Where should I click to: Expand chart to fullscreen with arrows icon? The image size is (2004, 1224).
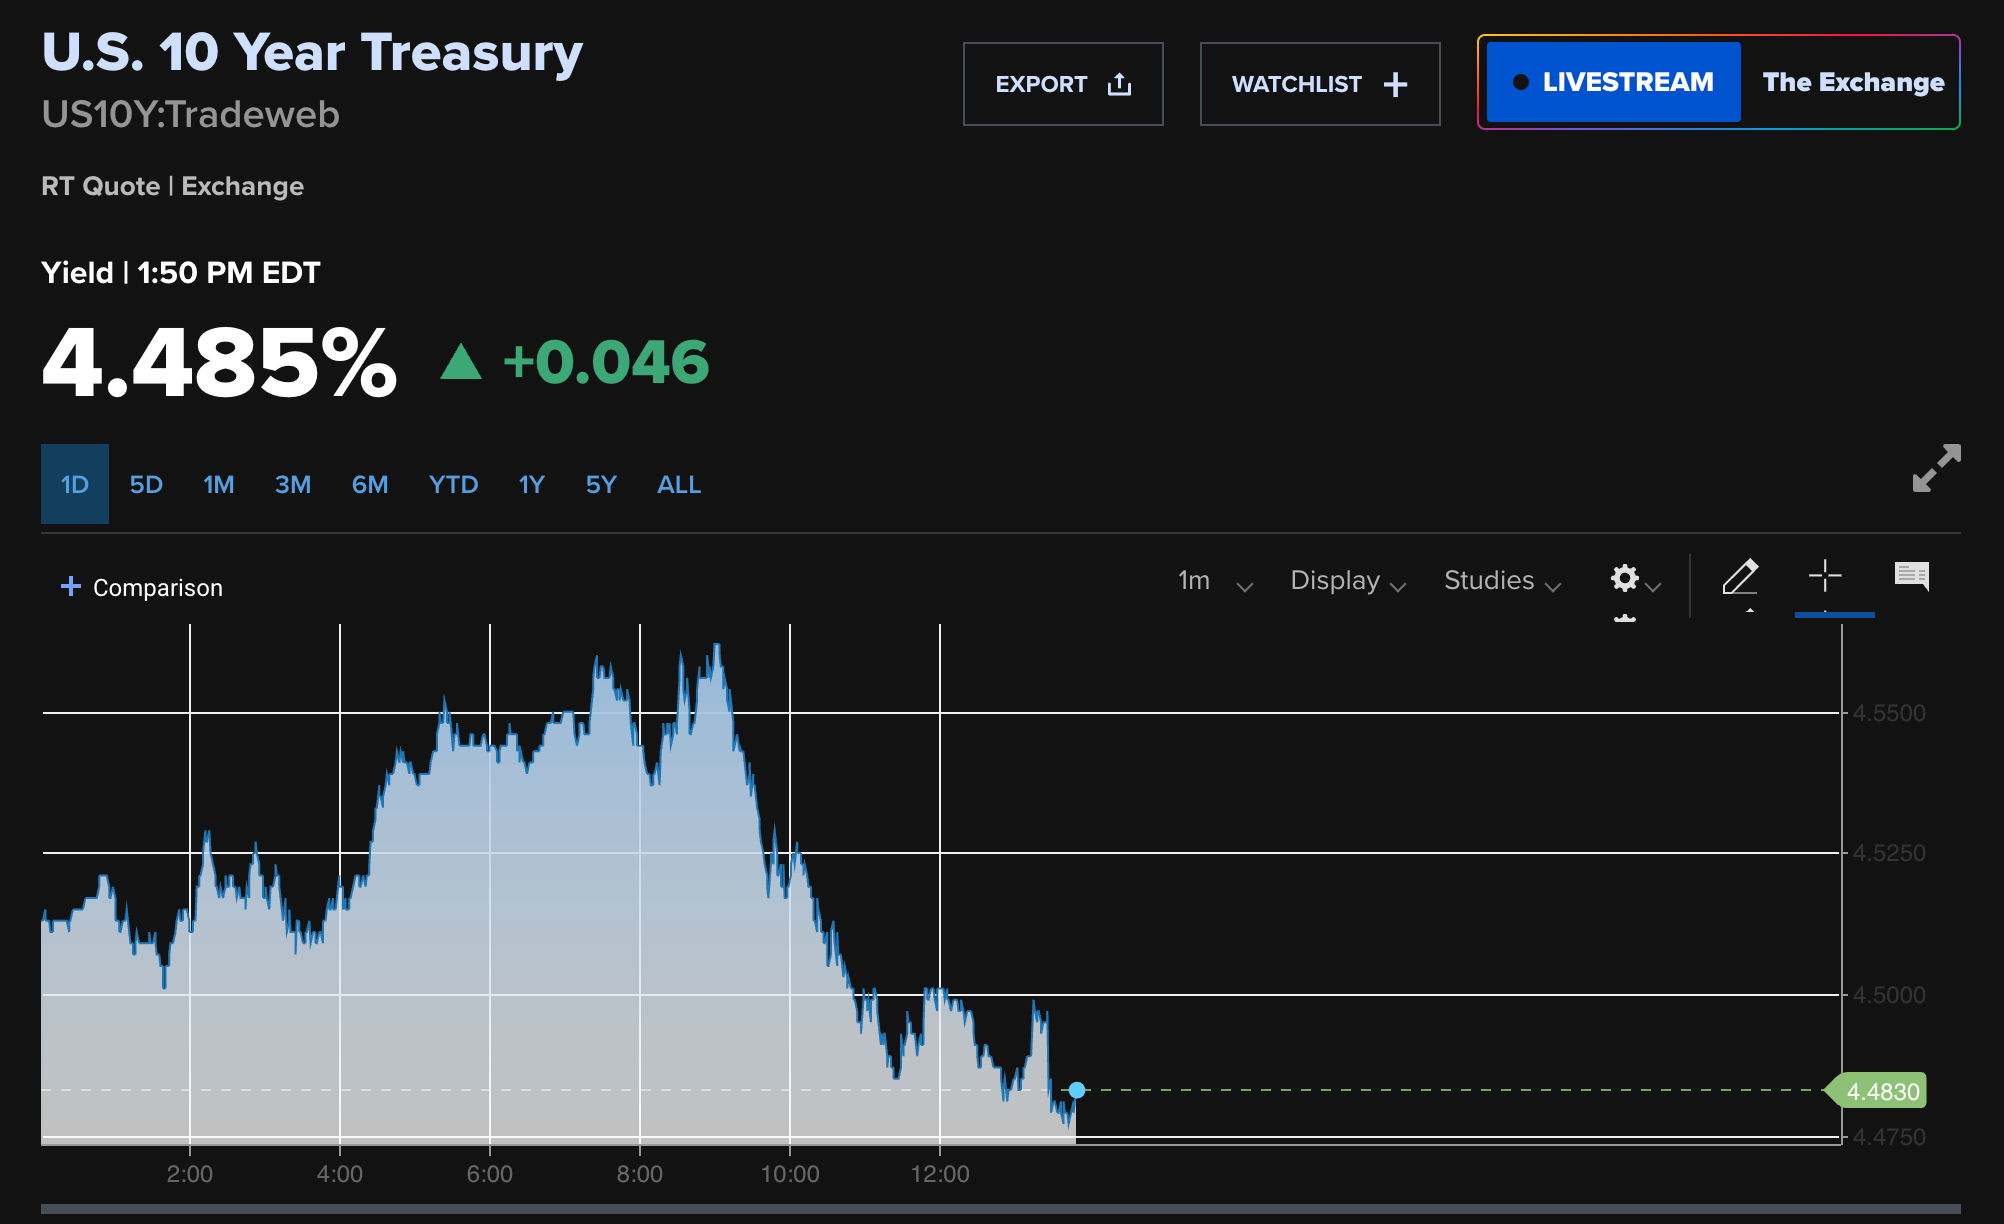tap(1936, 468)
